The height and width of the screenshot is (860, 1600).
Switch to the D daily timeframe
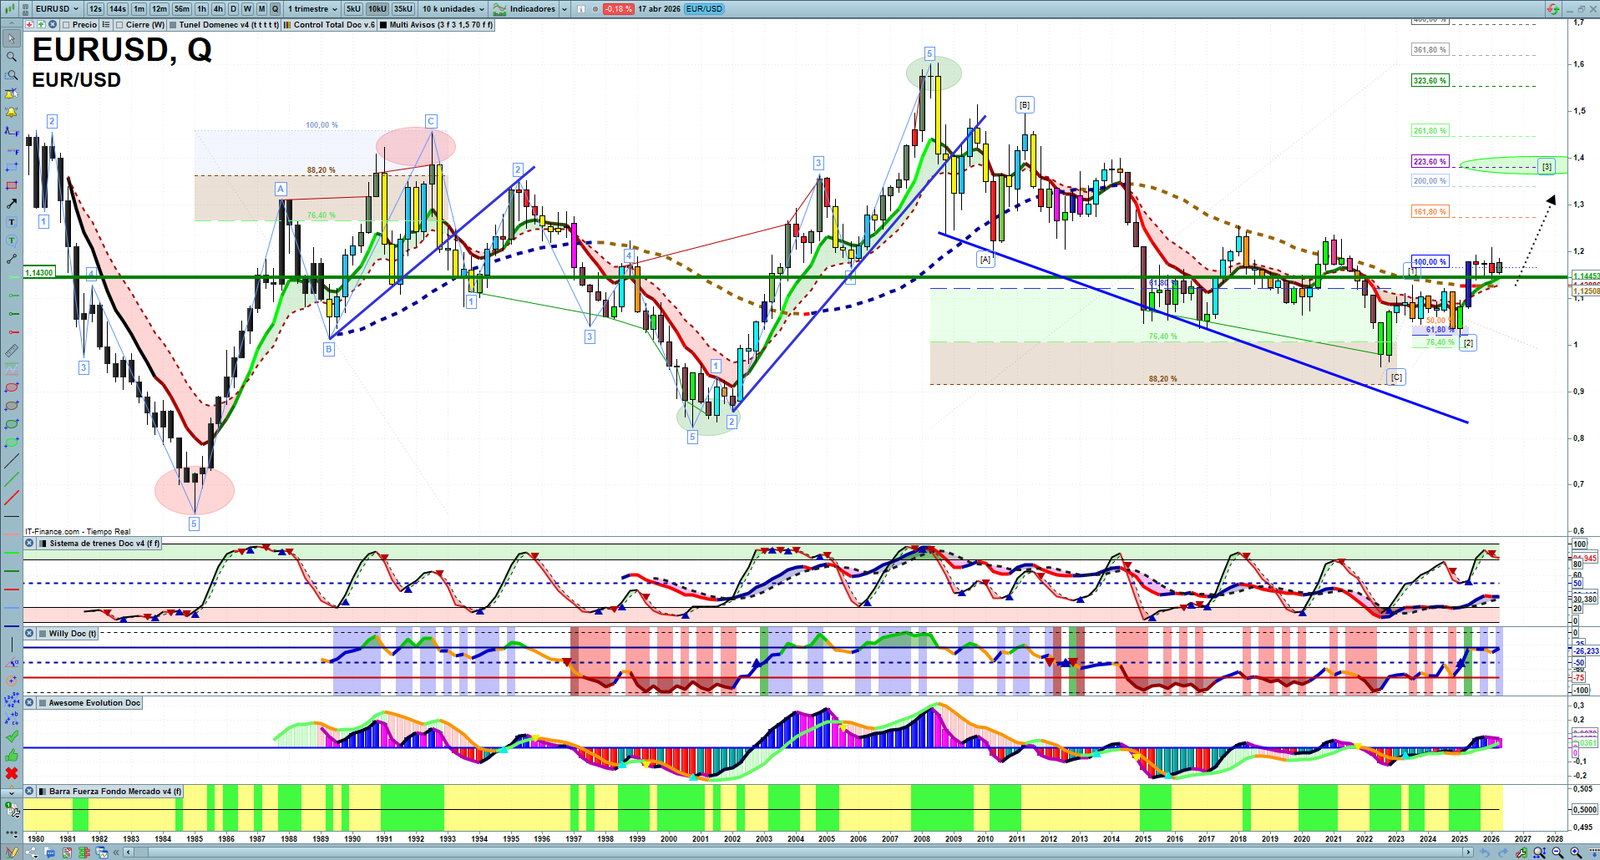point(233,9)
